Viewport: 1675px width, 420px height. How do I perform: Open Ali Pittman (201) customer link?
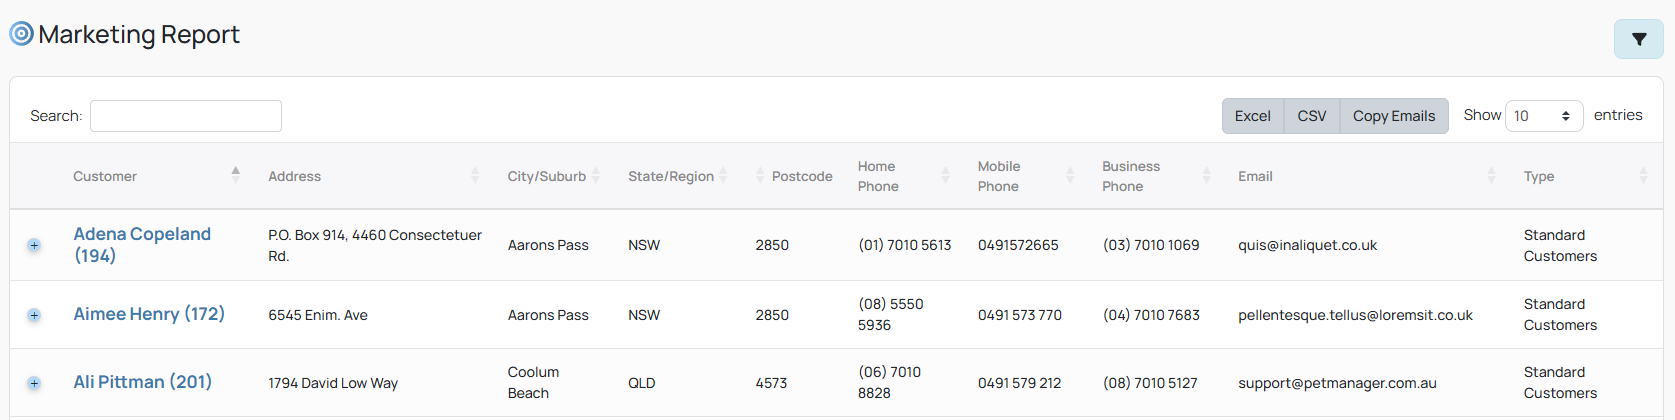click(x=143, y=382)
